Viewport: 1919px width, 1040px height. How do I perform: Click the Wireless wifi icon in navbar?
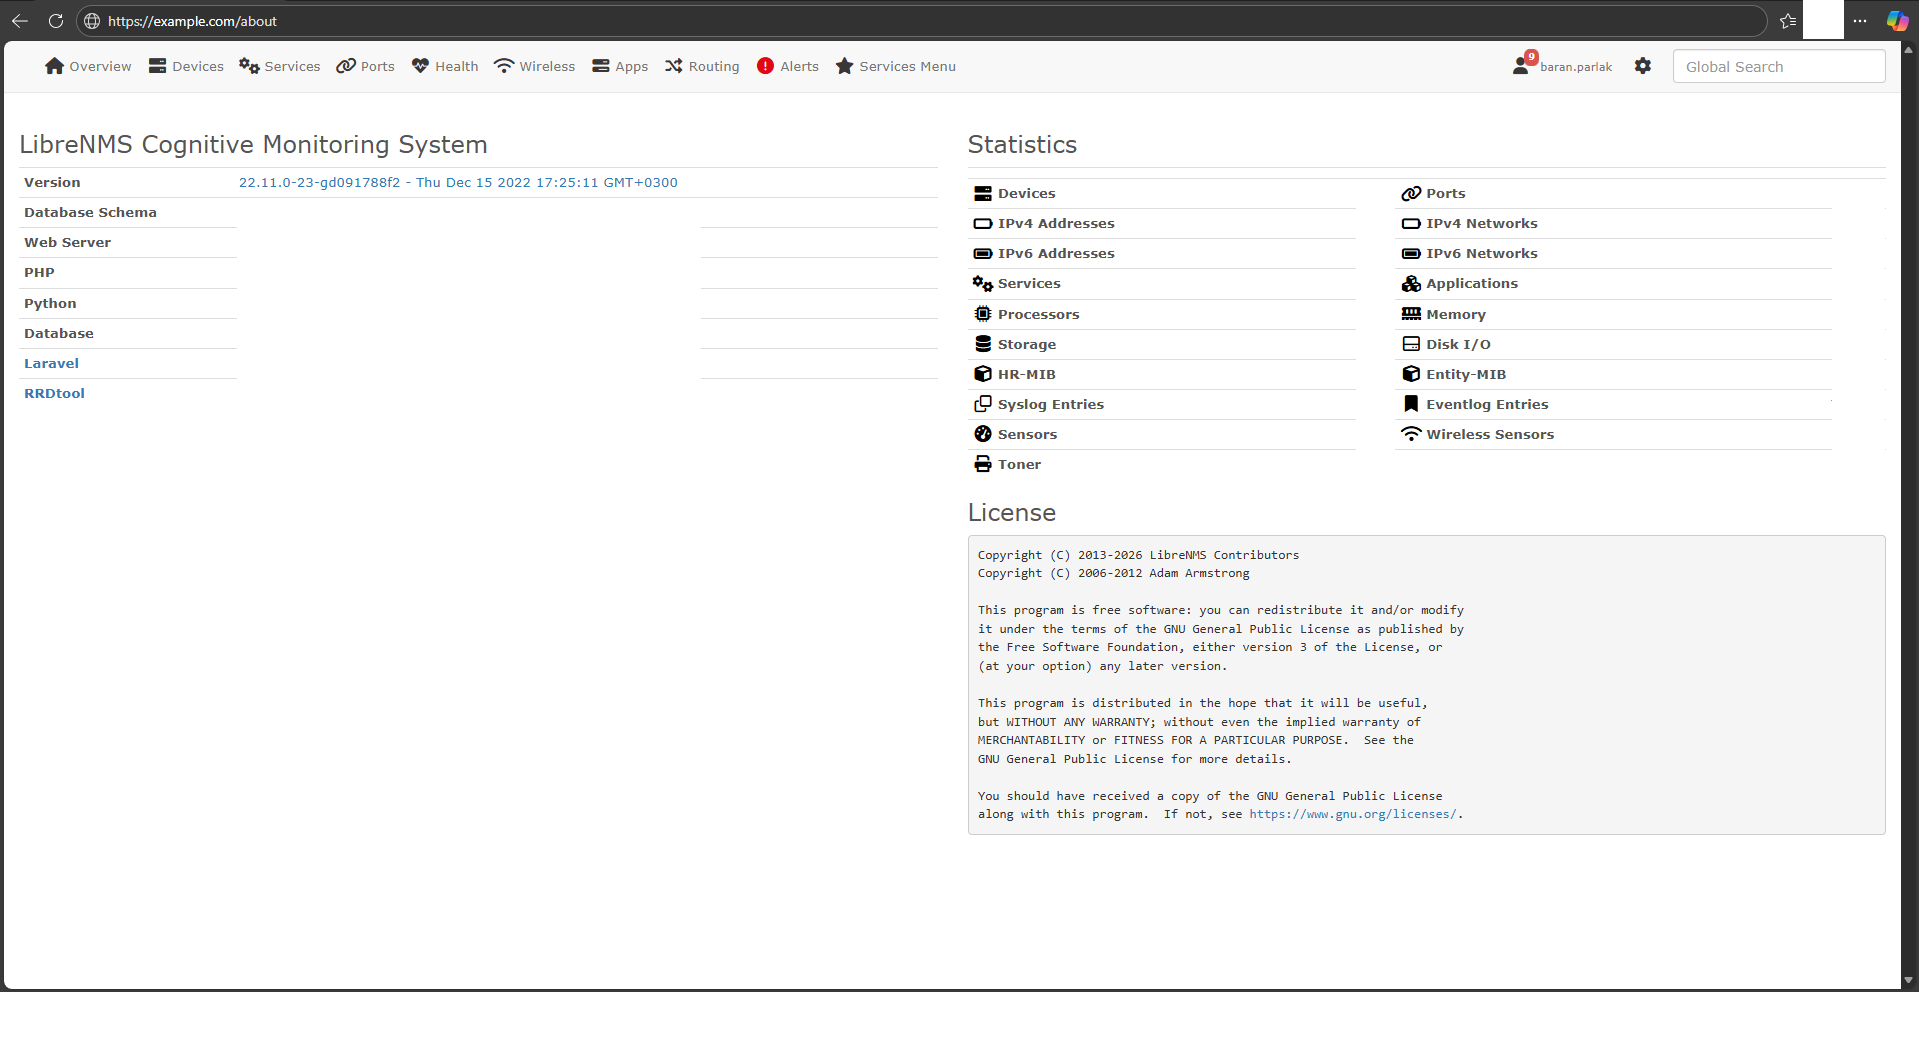[x=504, y=66]
